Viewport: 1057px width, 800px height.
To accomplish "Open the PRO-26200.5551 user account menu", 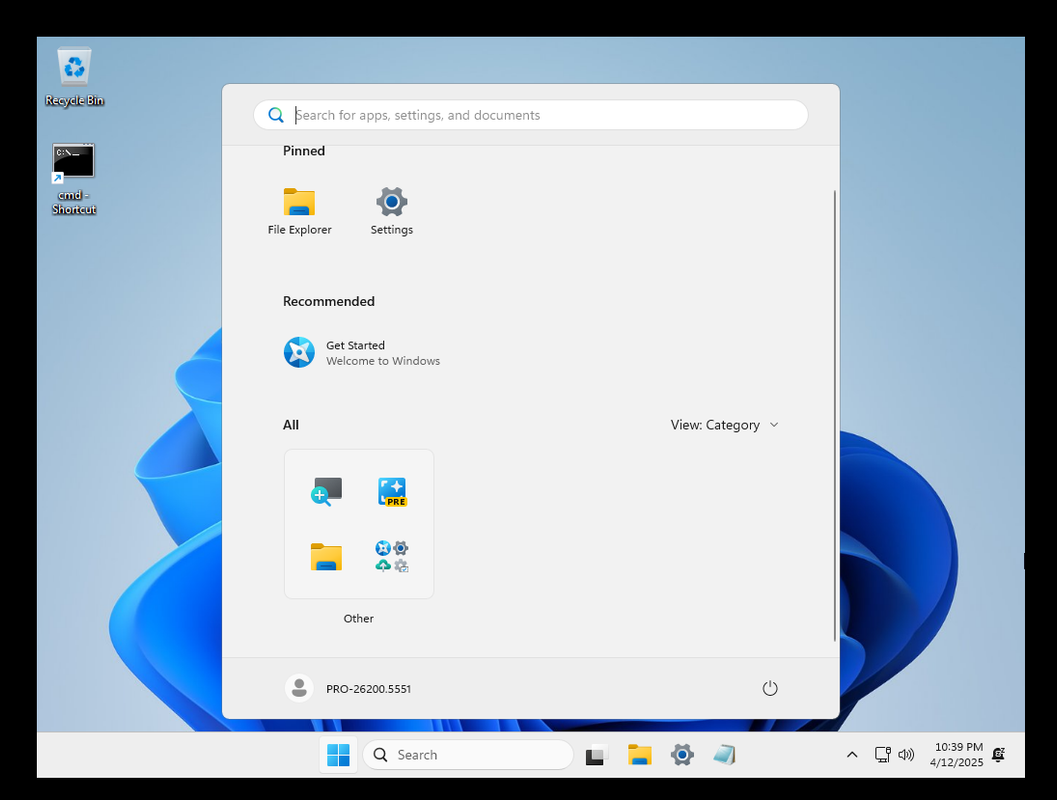I will pyautogui.click(x=349, y=688).
